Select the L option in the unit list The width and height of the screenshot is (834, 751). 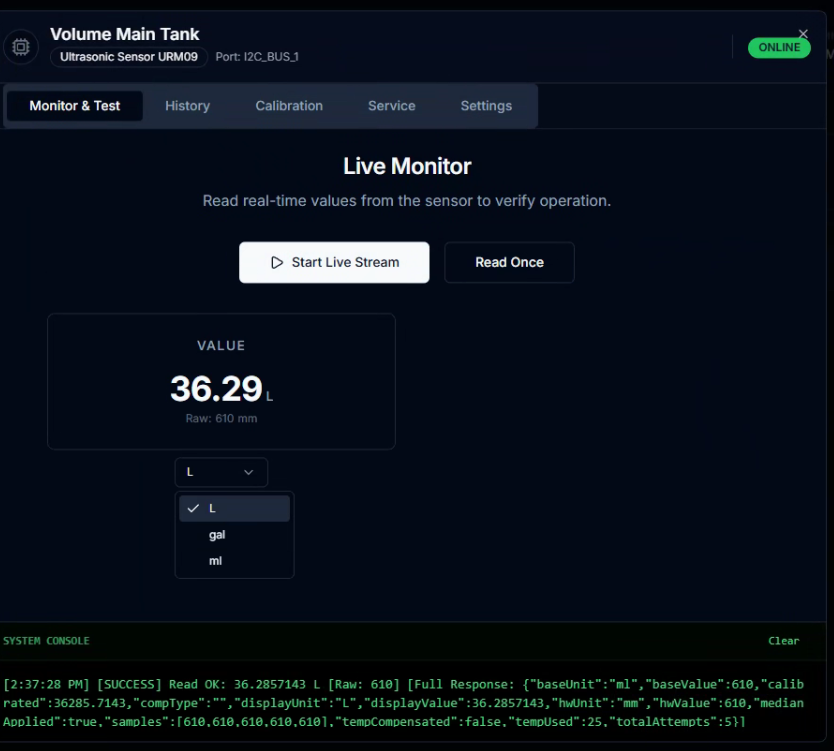tap(235, 508)
